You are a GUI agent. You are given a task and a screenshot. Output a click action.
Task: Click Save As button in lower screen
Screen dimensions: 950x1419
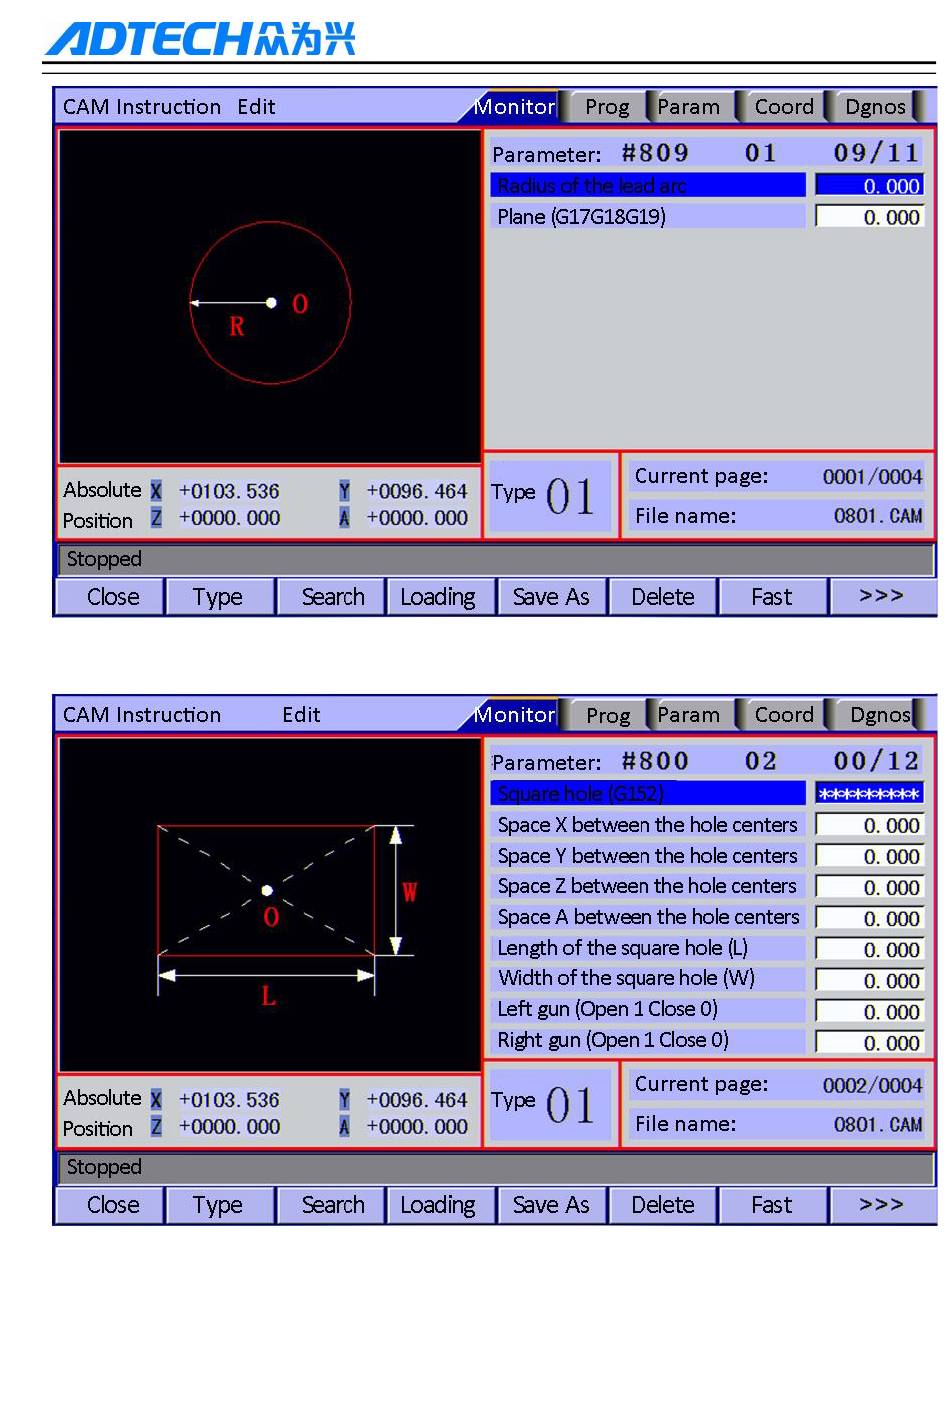click(551, 1205)
